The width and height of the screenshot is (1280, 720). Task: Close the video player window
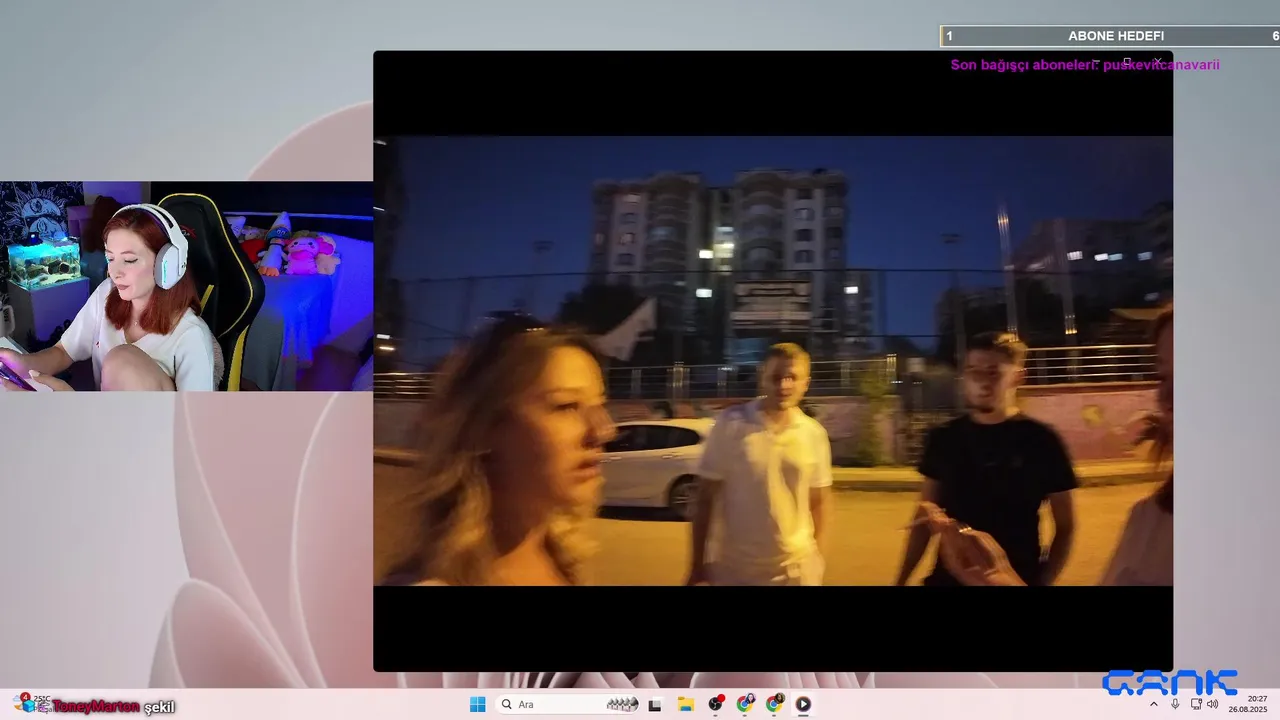(x=1157, y=62)
